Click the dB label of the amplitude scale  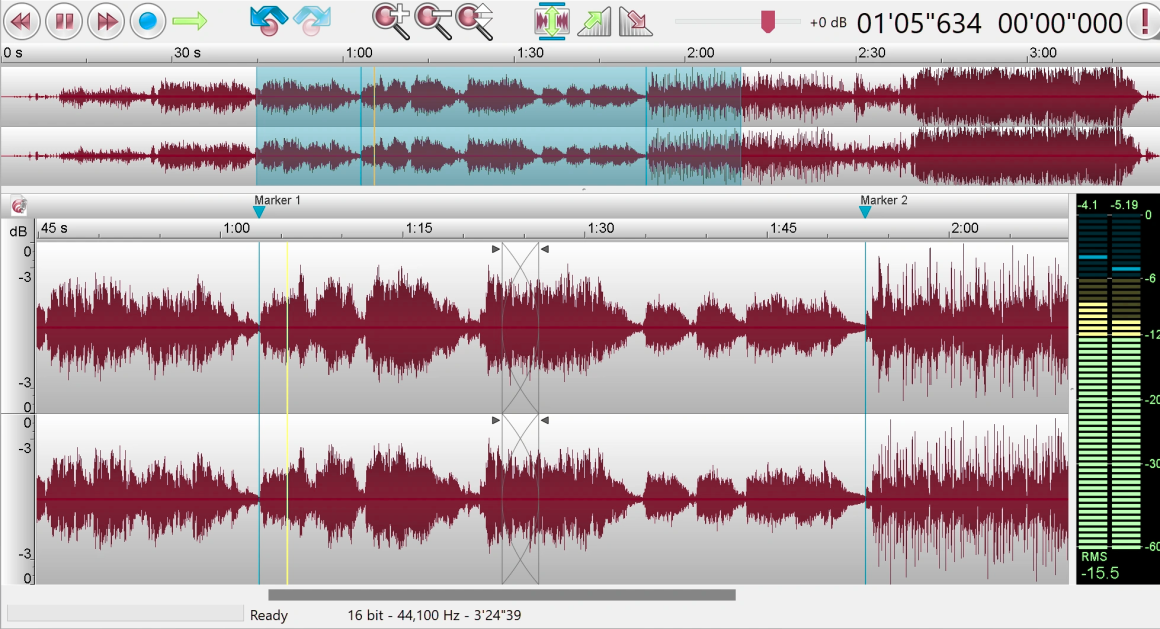tap(18, 232)
